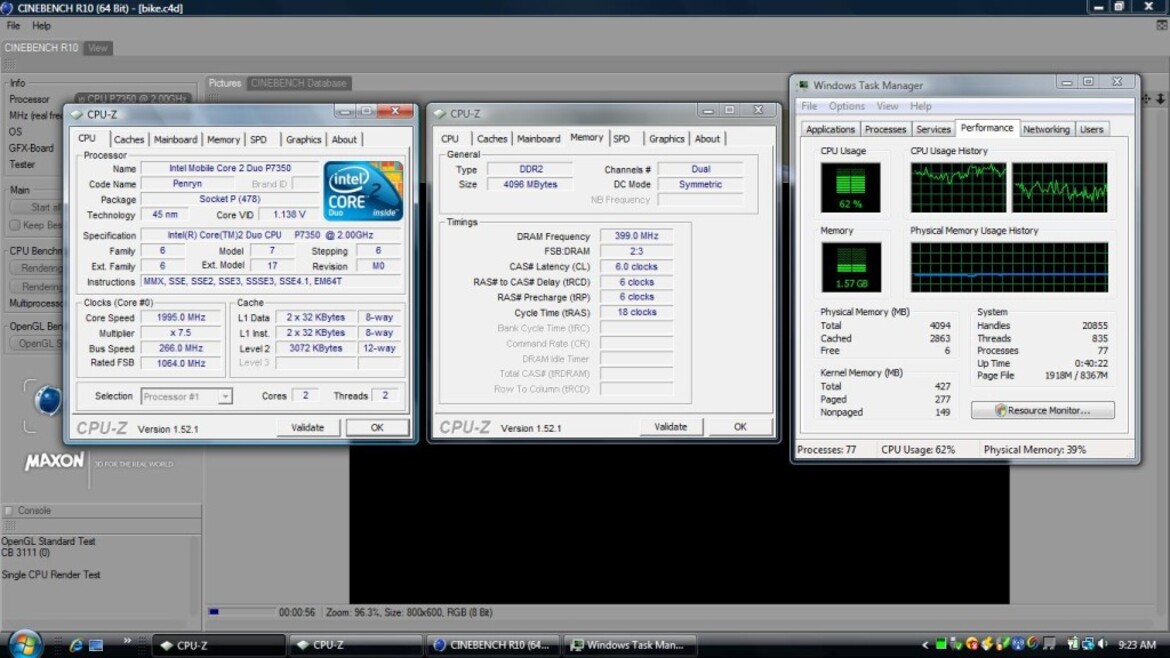Click the MAXON logo in Cinebench
The image size is (1170, 658).
(54, 463)
